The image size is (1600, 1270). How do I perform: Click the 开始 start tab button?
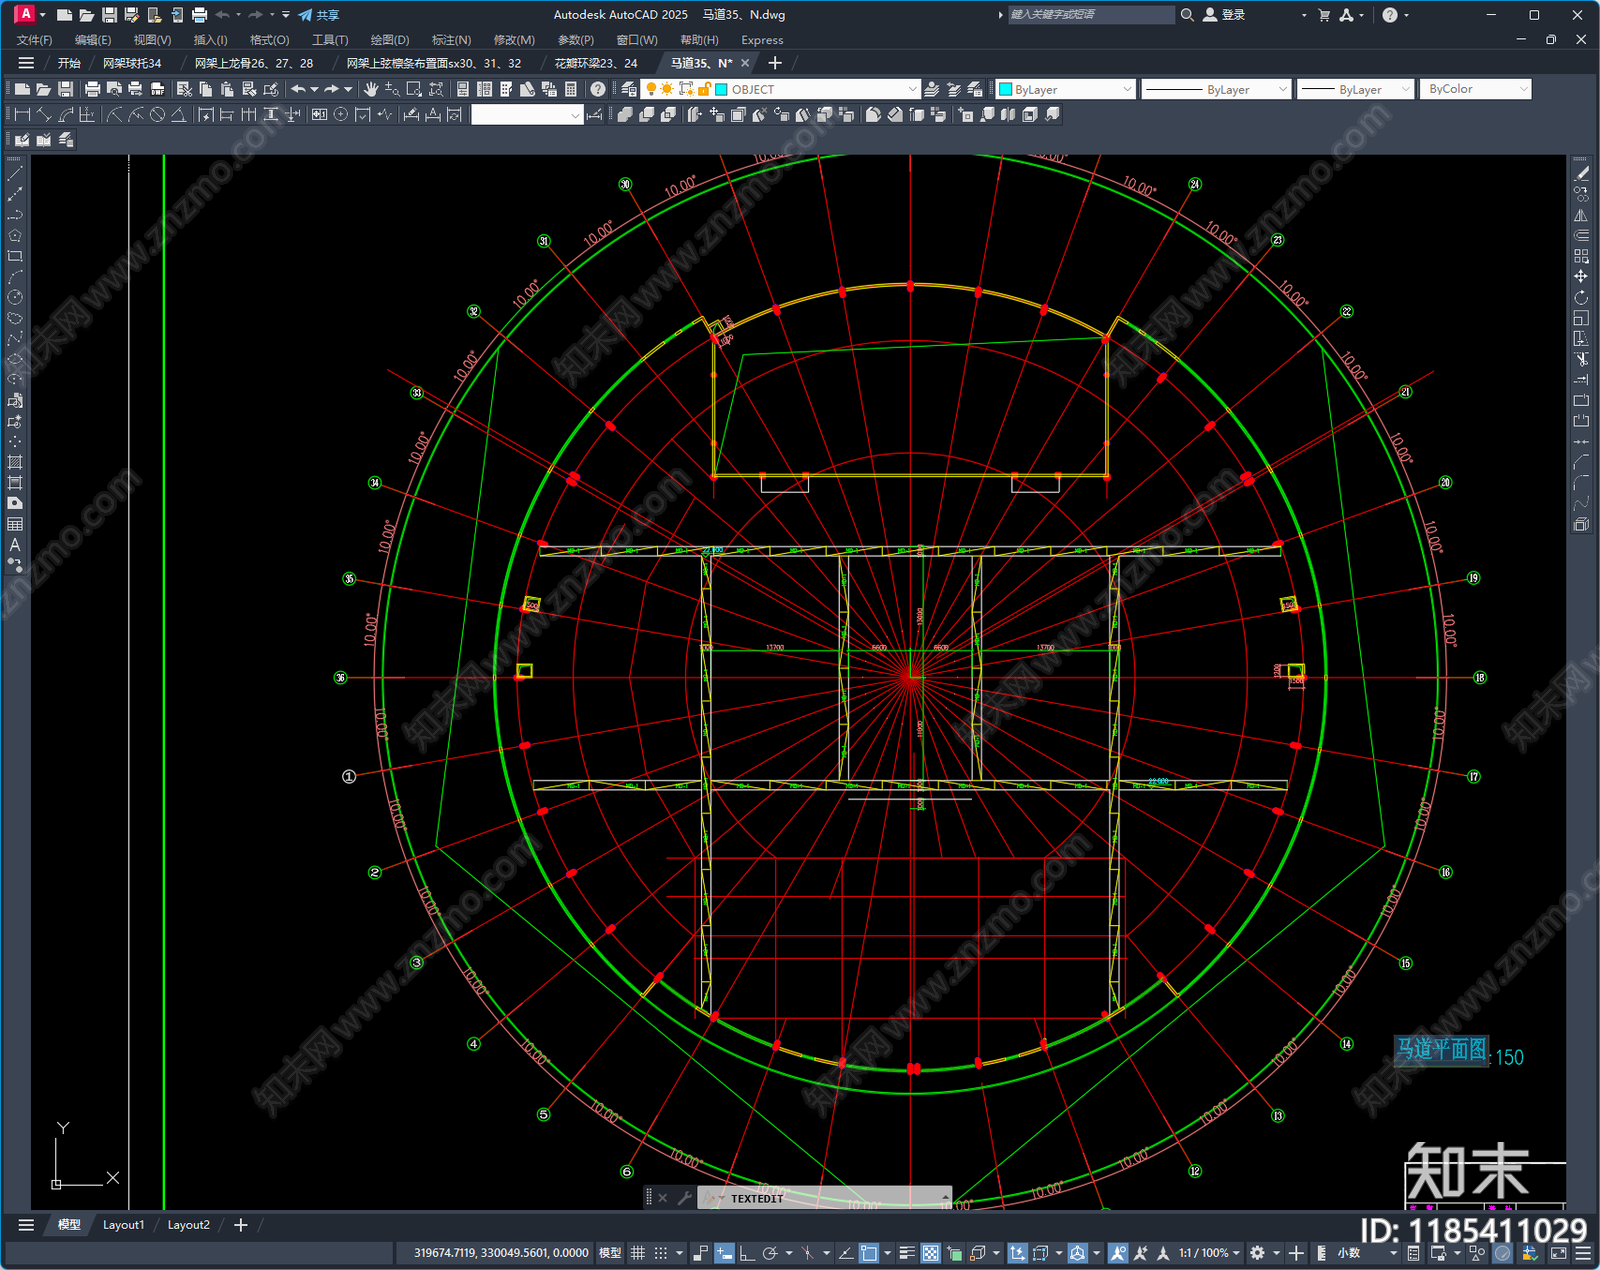tap(69, 63)
